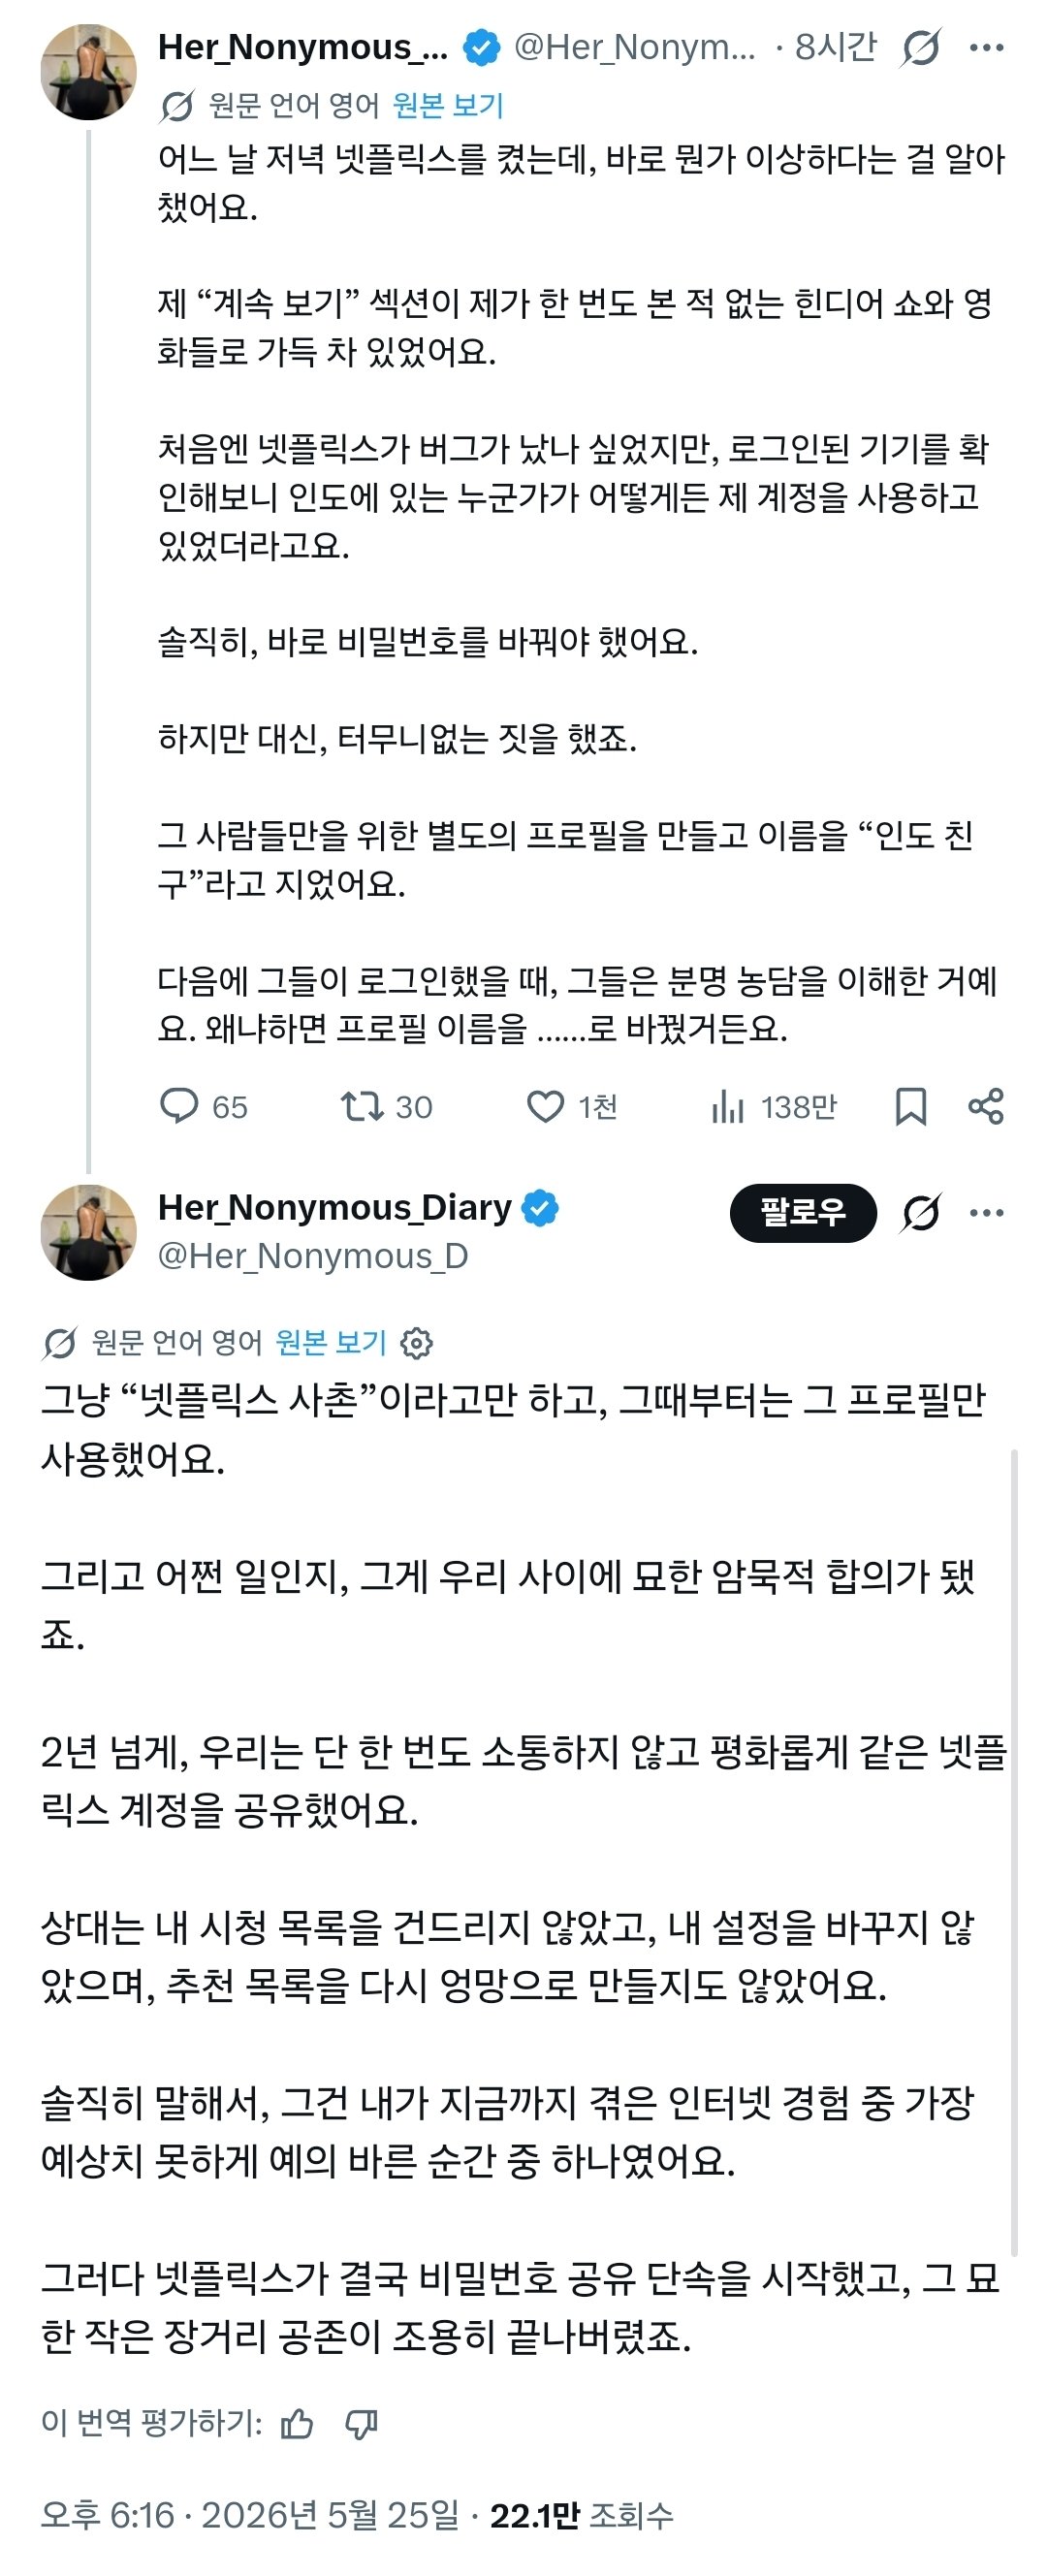Open the profile avatar of the main tweet
The height and width of the screenshot is (2576, 1047).
(x=88, y=1232)
